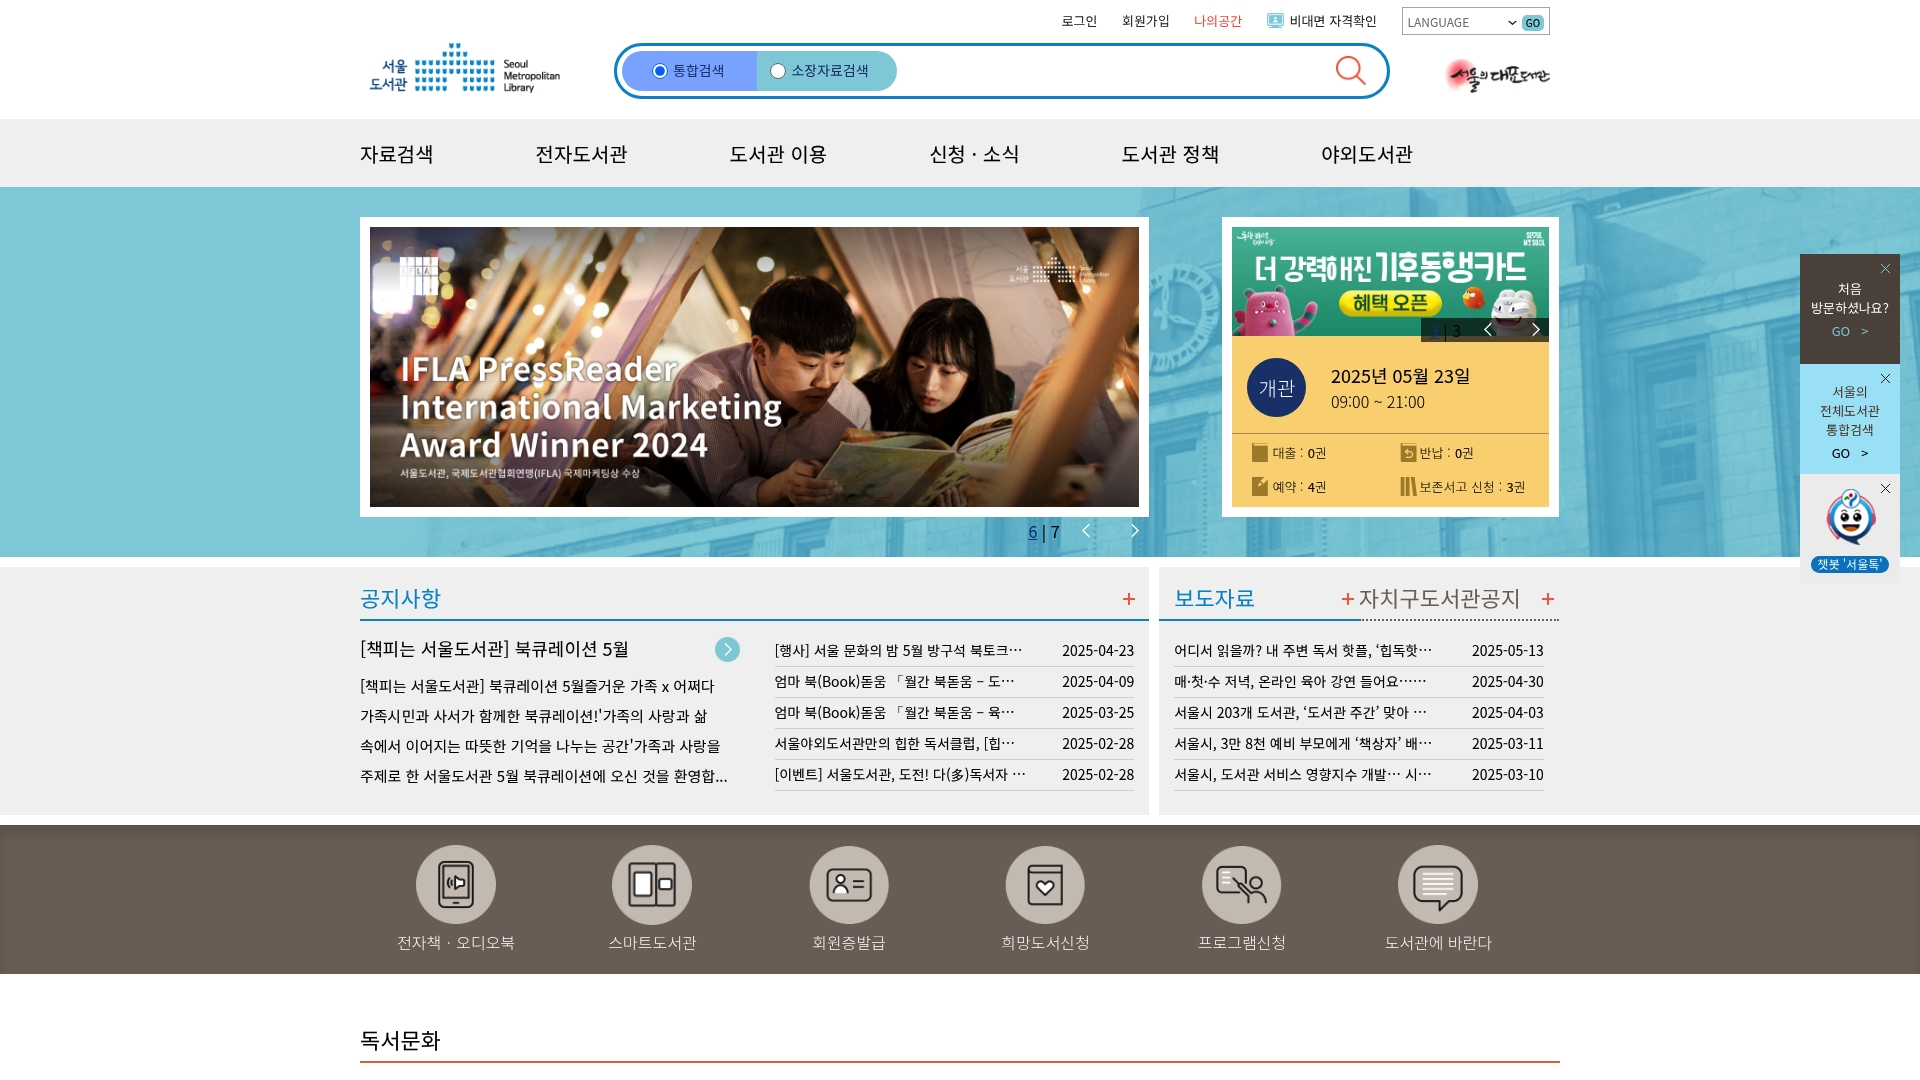The height and width of the screenshot is (1080, 1920).
Task: Open the 도서관 이용 menu
Action: (x=778, y=154)
